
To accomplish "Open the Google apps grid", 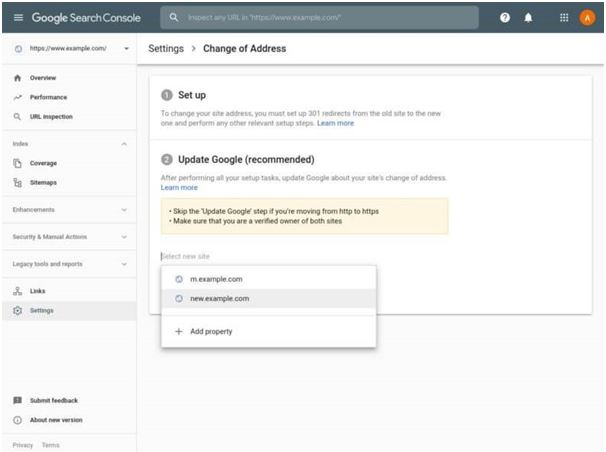I will [564, 17].
